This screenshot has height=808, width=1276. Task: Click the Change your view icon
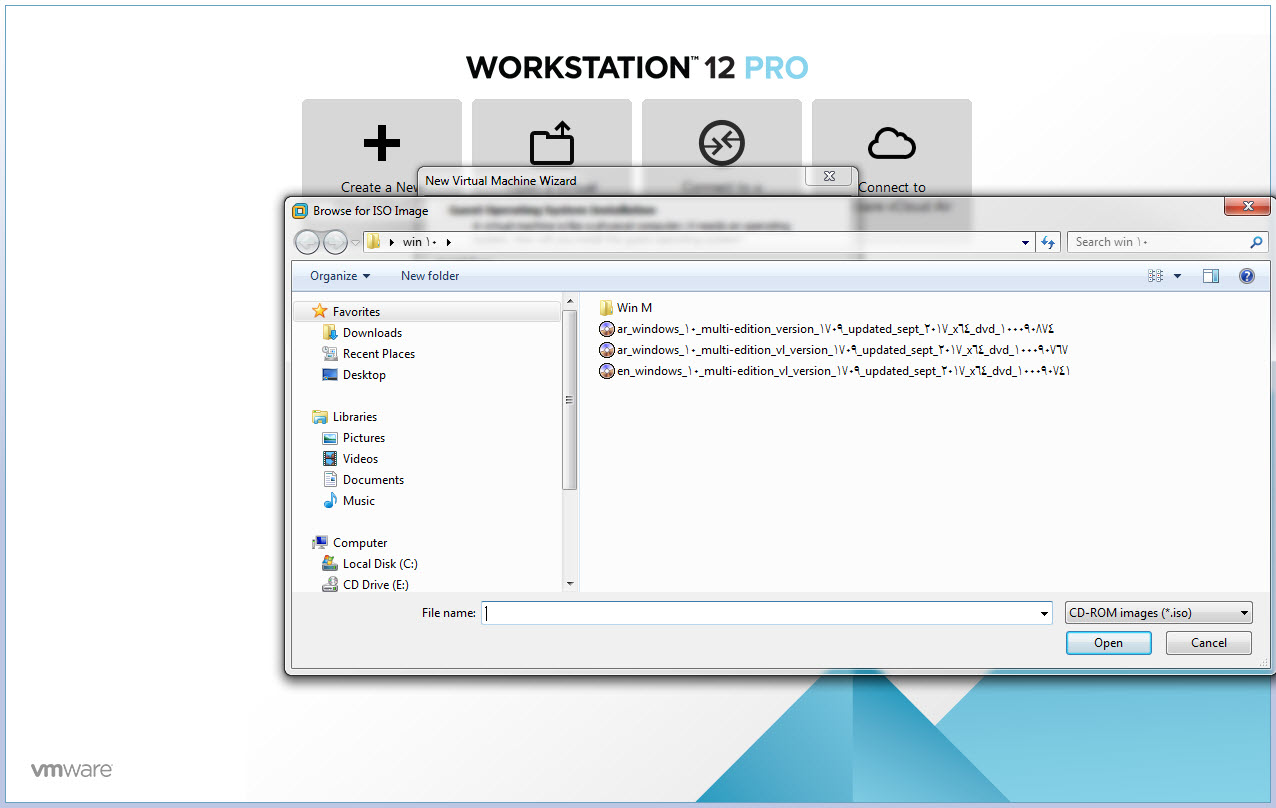(x=1156, y=276)
